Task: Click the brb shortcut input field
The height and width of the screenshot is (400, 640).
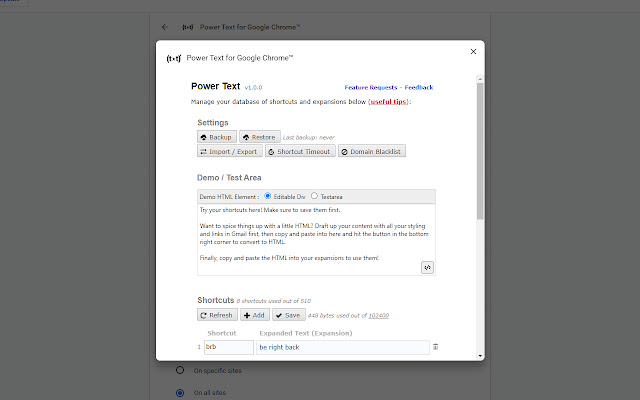Action: click(229, 347)
